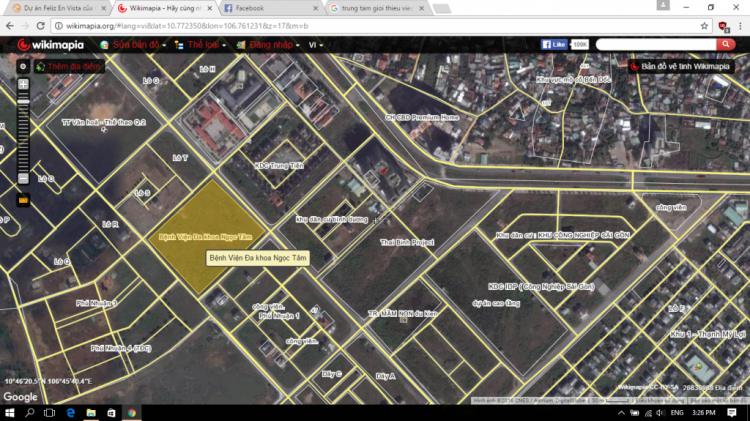Open the Chrome three-dot menu

[x=740, y=26]
